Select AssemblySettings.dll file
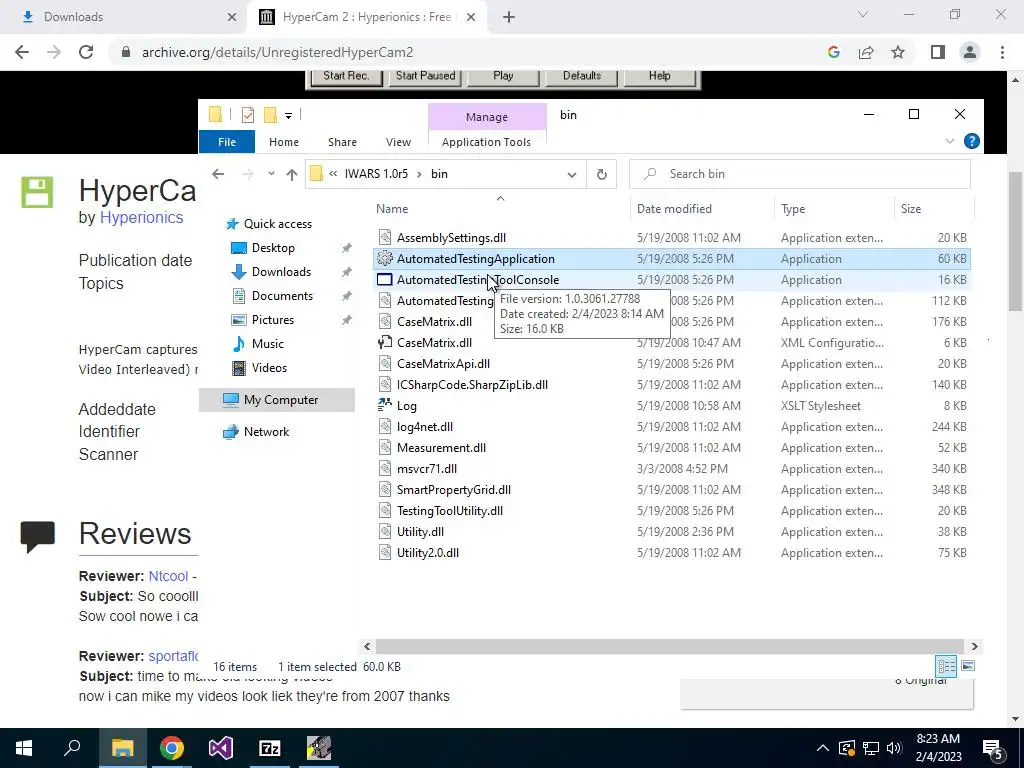Image resolution: width=1024 pixels, height=768 pixels. [451, 238]
